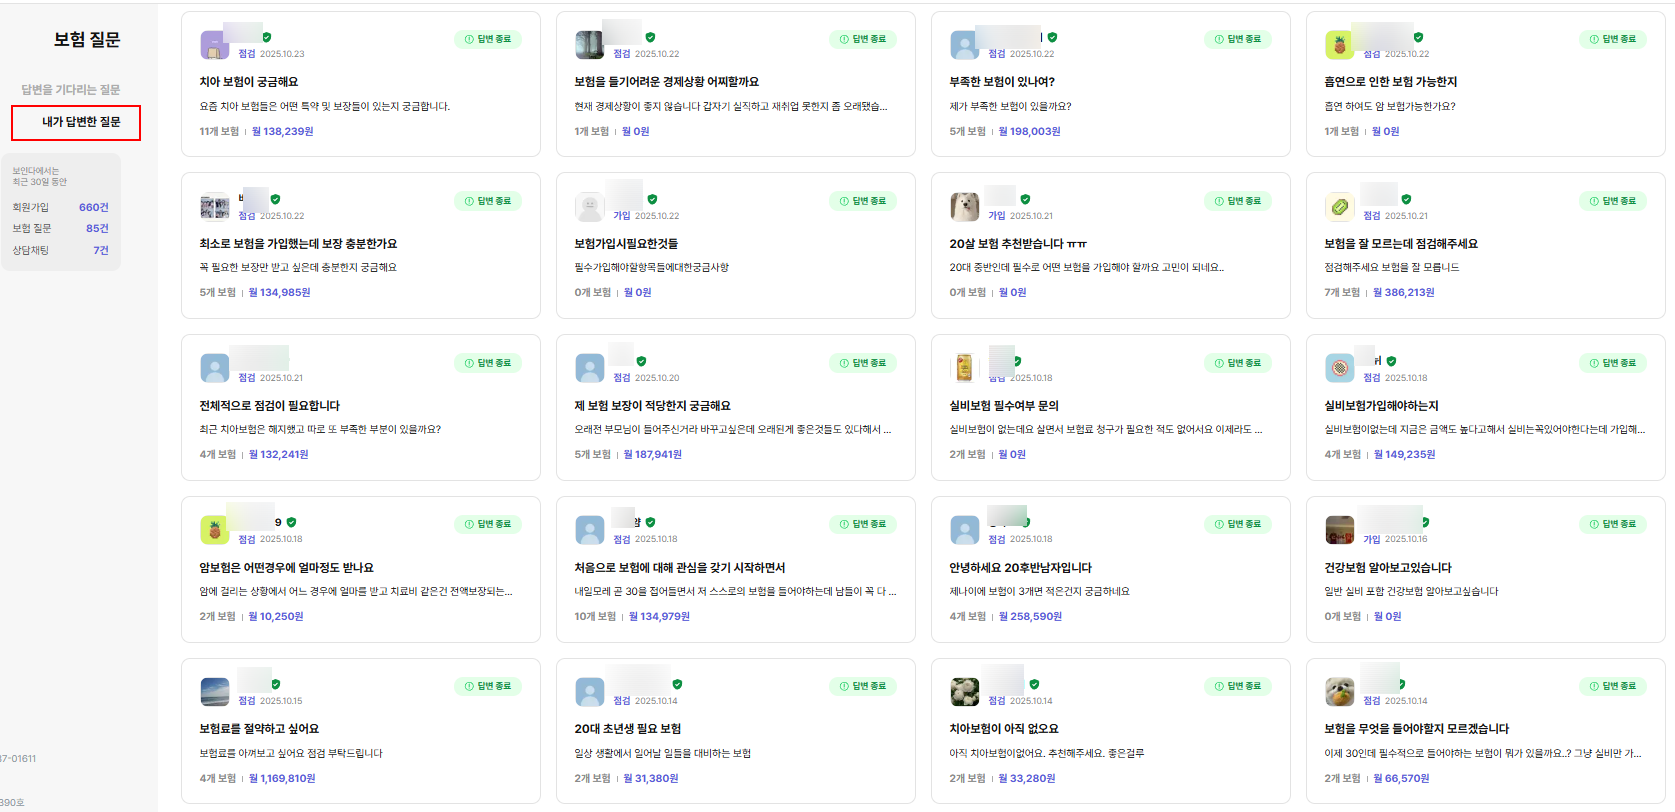Open the '답변을 기다리는 질문' menu
1675x812 pixels.
pos(70,90)
